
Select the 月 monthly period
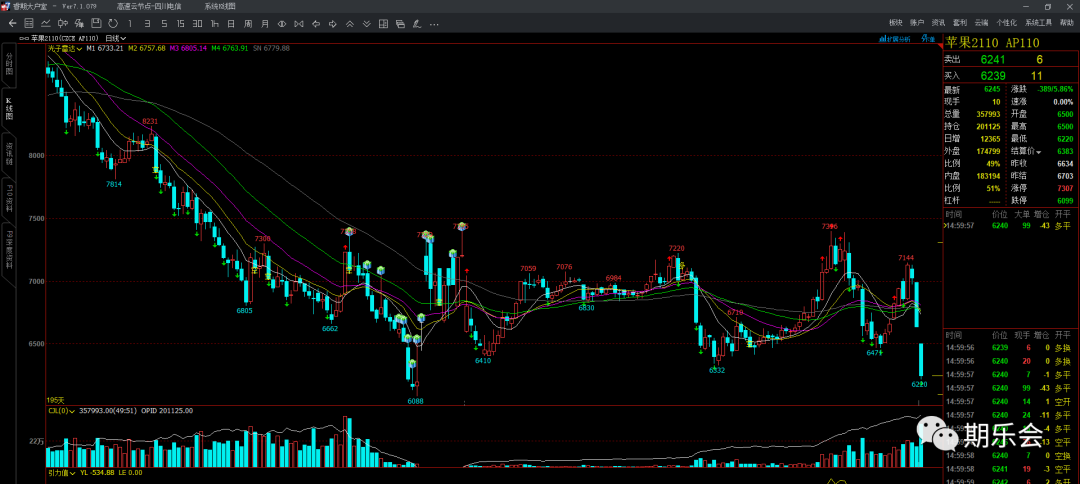click(264, 23)
